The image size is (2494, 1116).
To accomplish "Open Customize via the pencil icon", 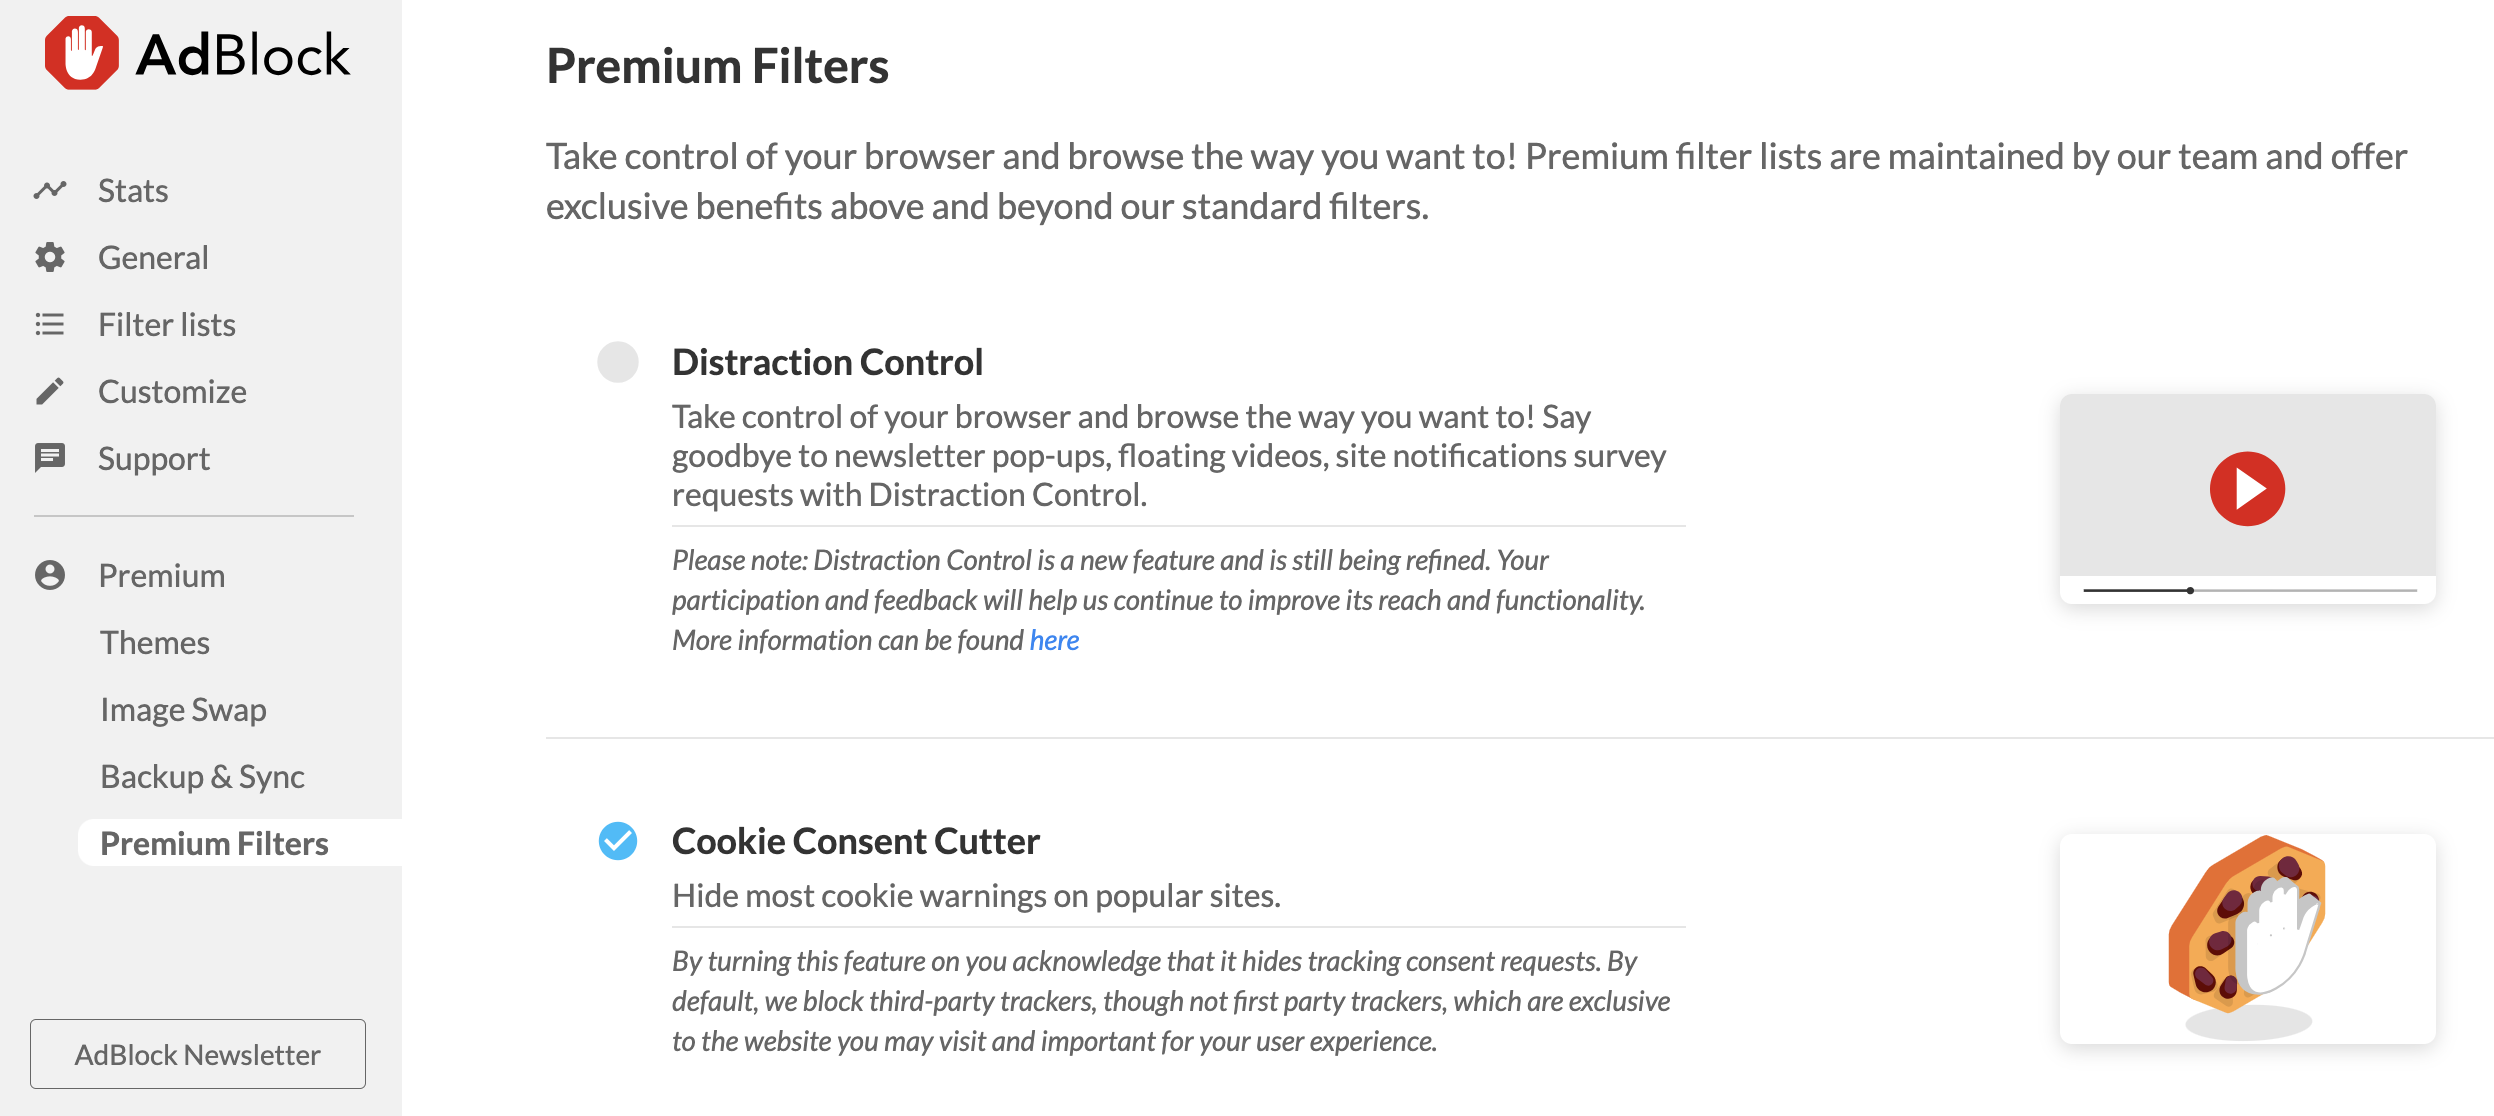I will click(50, 391).
